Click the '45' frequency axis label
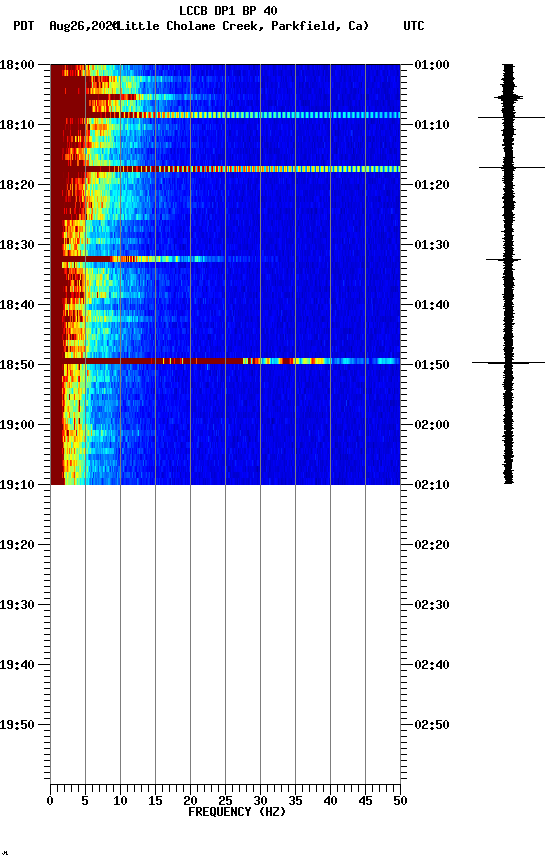552x864 pixels. pyautogui.click(x=365, y=801)
